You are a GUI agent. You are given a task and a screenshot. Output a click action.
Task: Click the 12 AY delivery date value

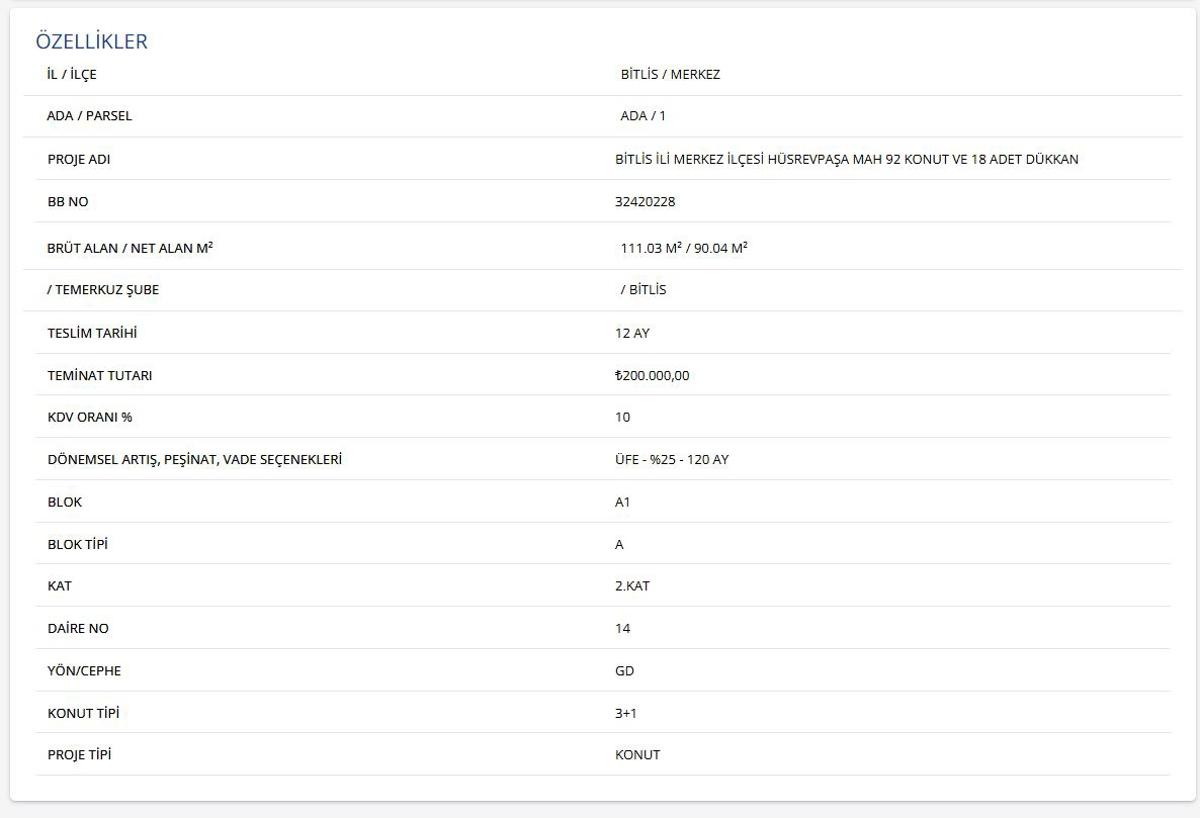tap(632, 333)
